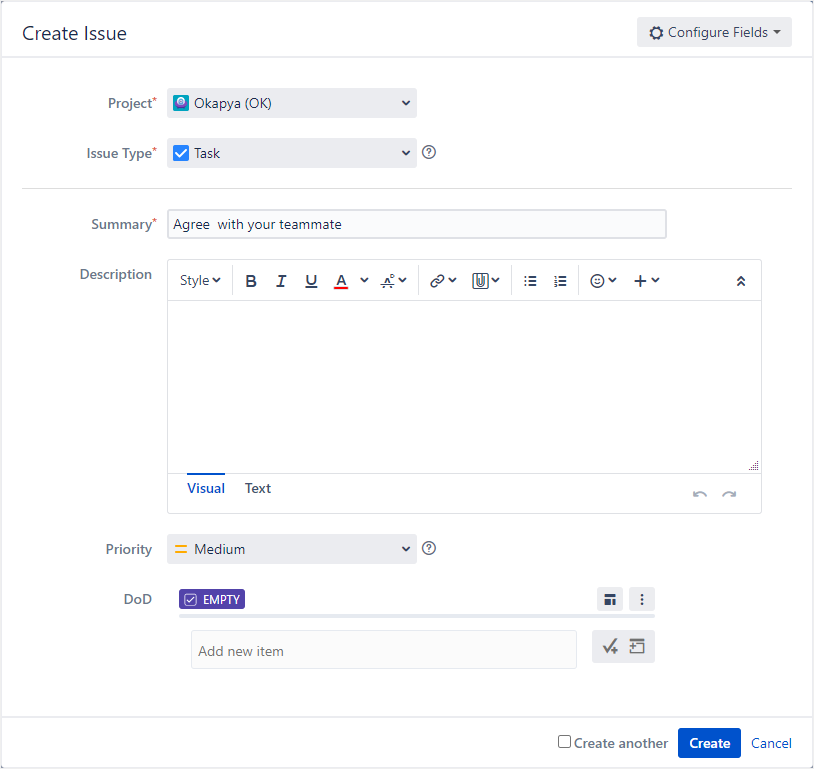
Task: Apply italic formatting in description editor
Action: click(x=281, y=281)
